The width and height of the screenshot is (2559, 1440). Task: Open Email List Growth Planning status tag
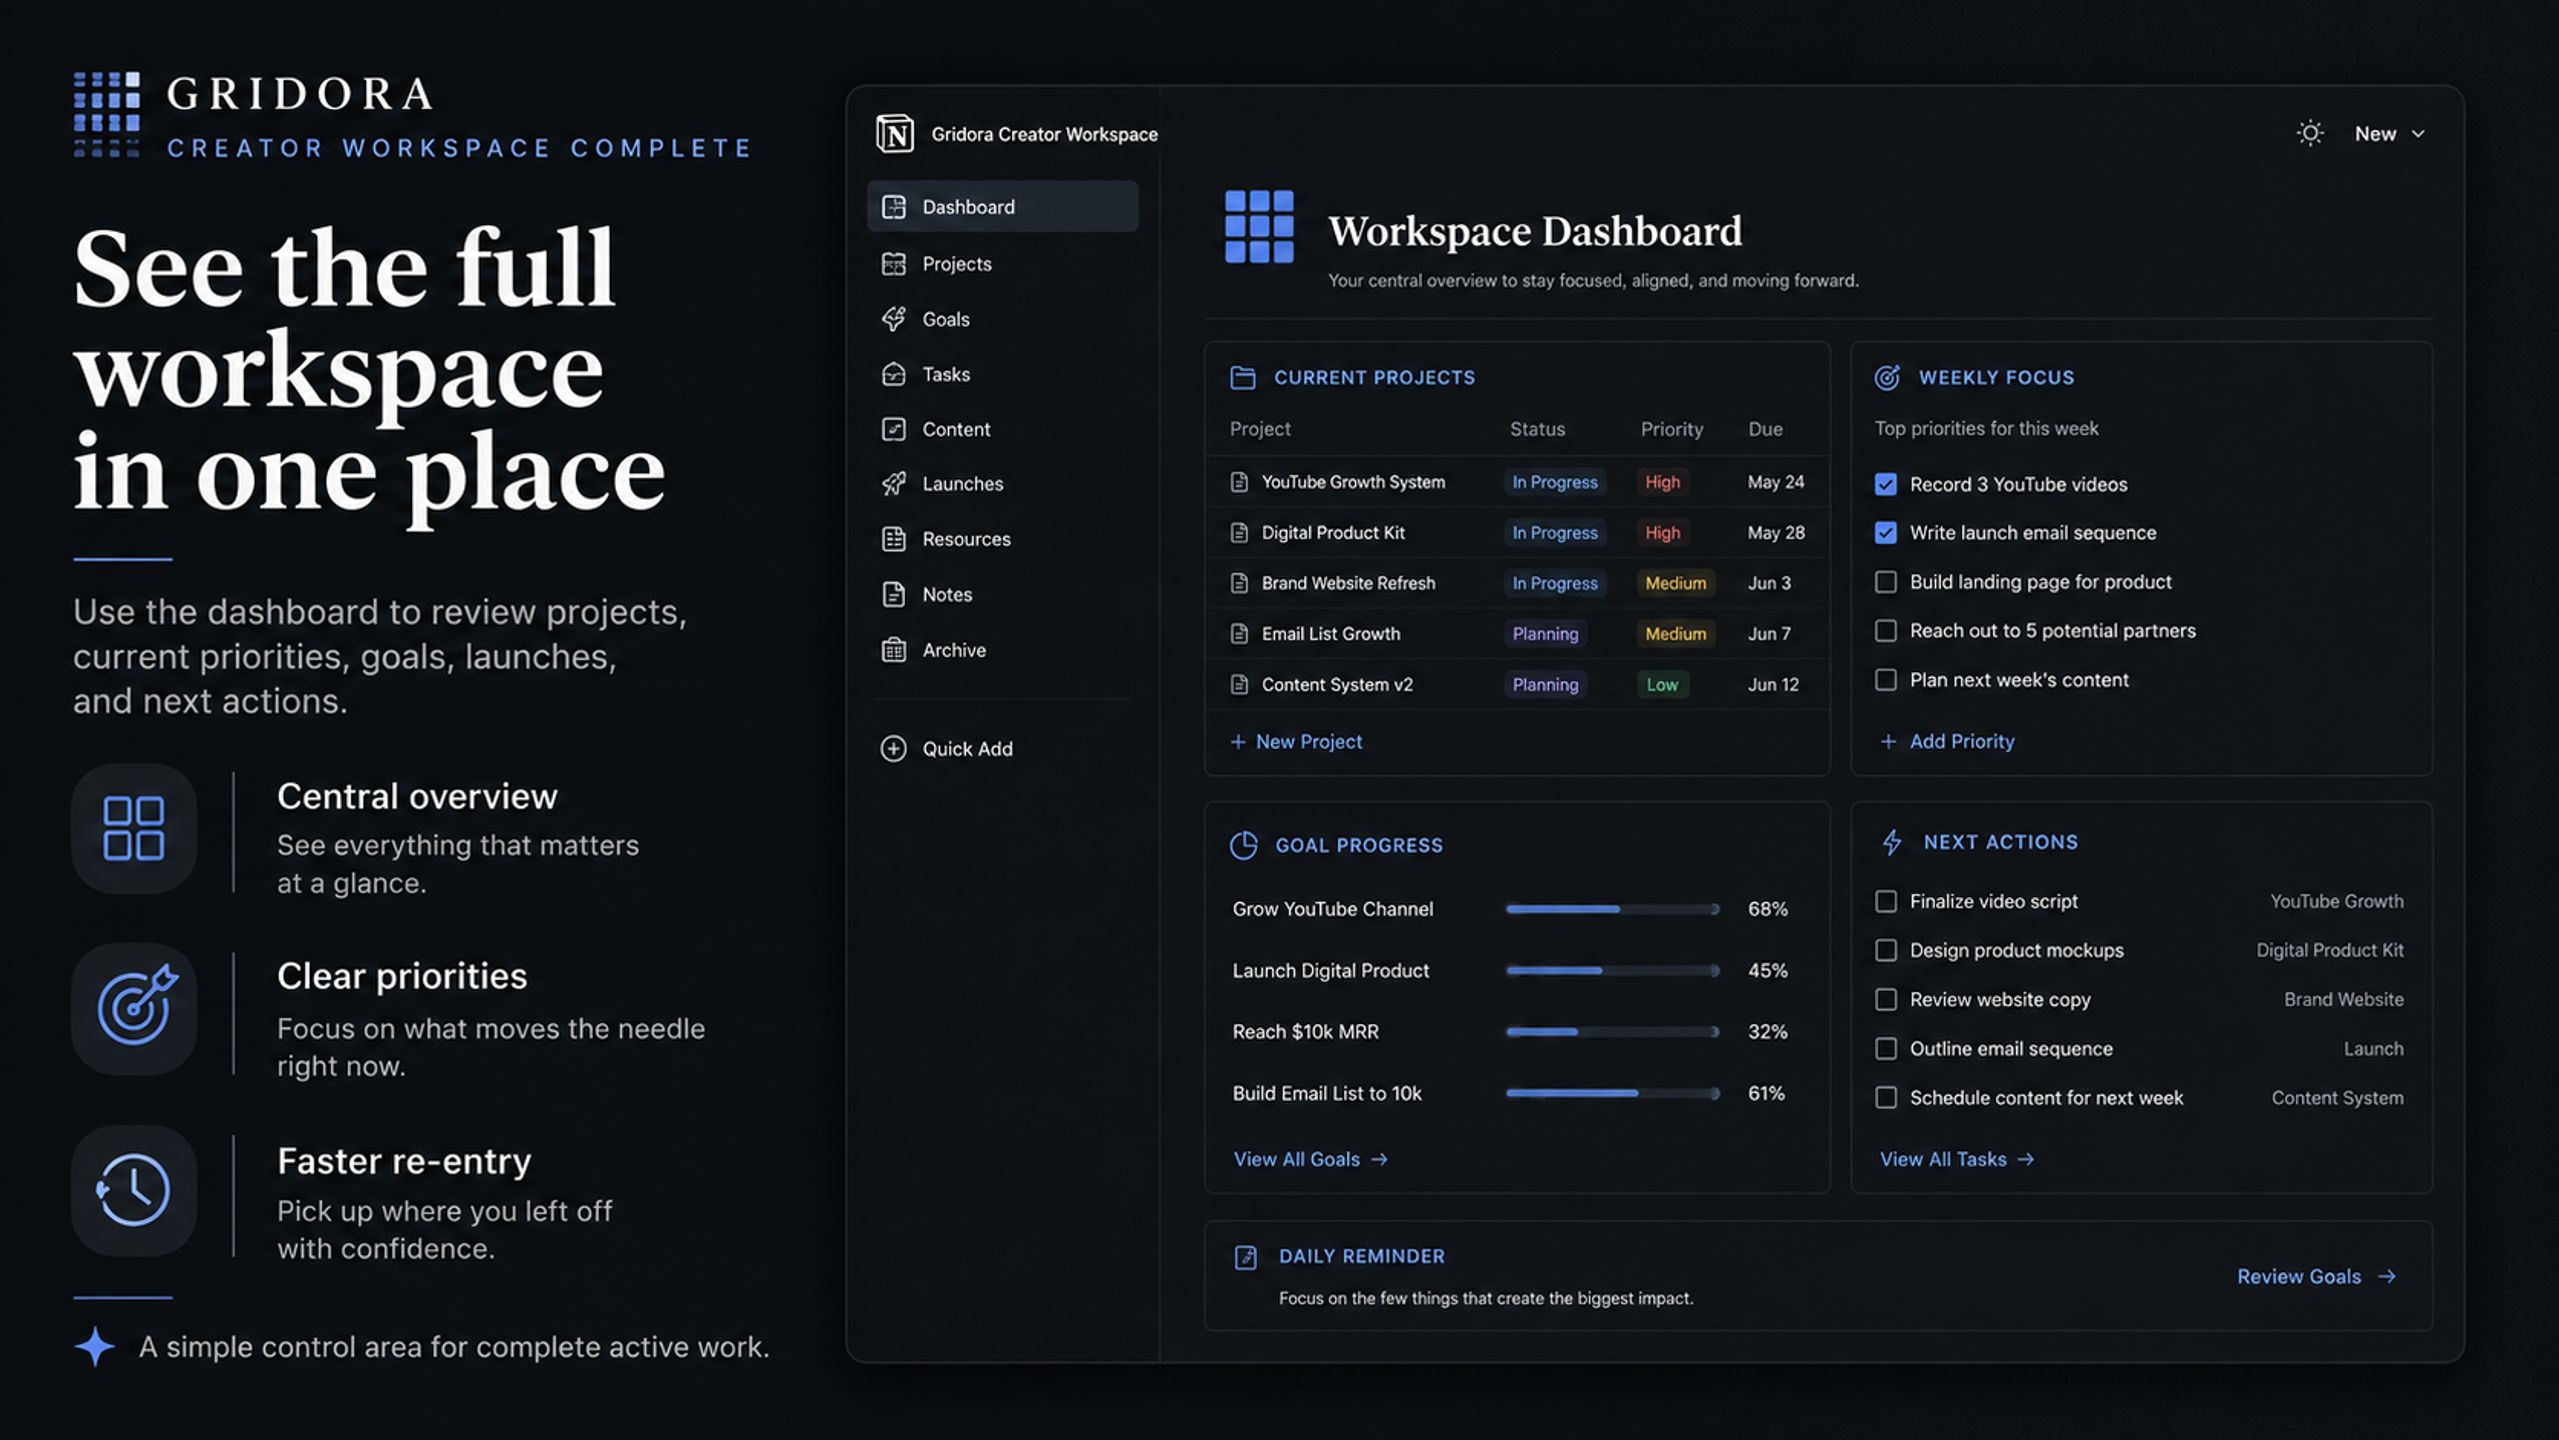tap(1545, 634)
